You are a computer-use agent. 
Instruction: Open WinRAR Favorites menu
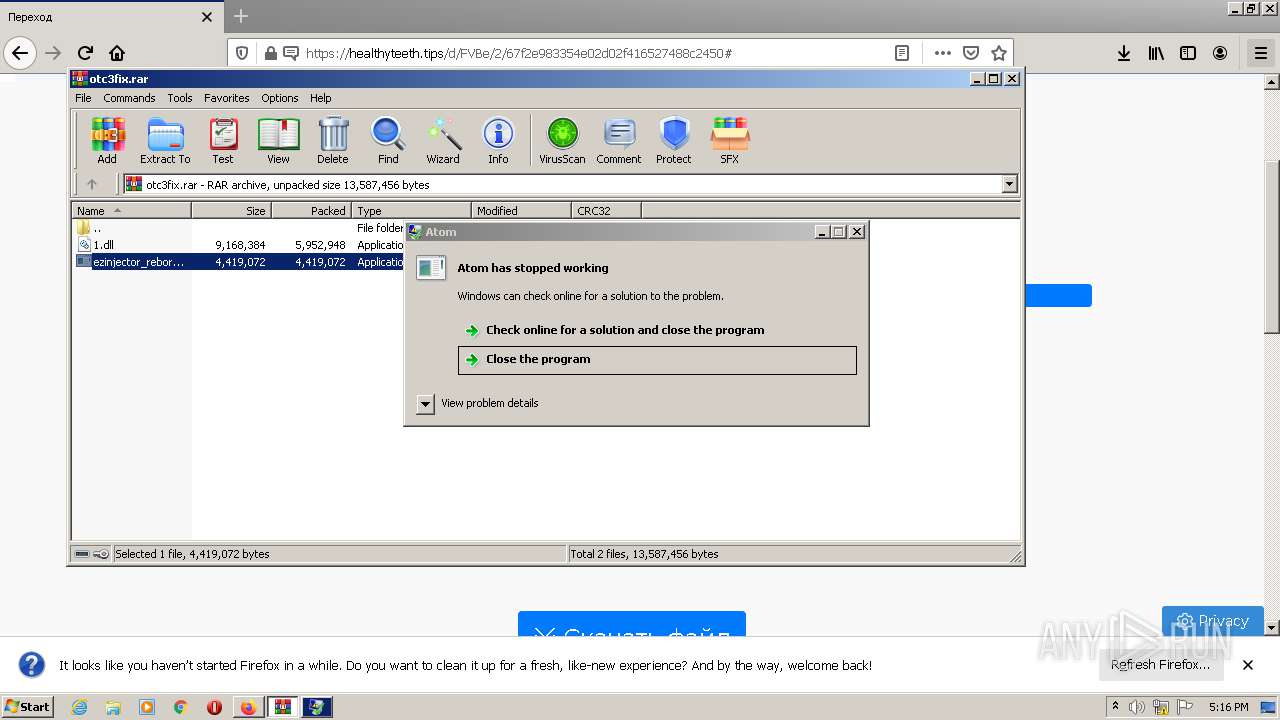coord(227,98)
